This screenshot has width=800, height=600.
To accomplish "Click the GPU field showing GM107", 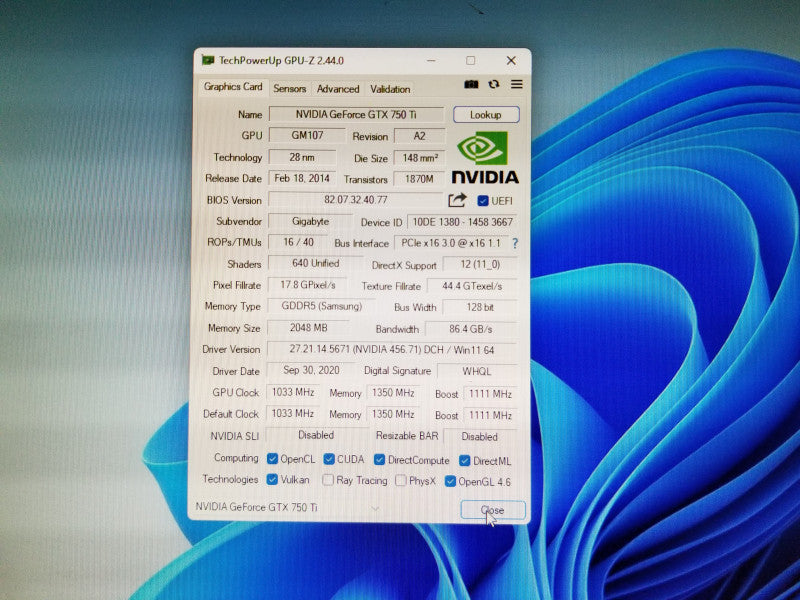I will pyautogui.click(x=307, y=135).
